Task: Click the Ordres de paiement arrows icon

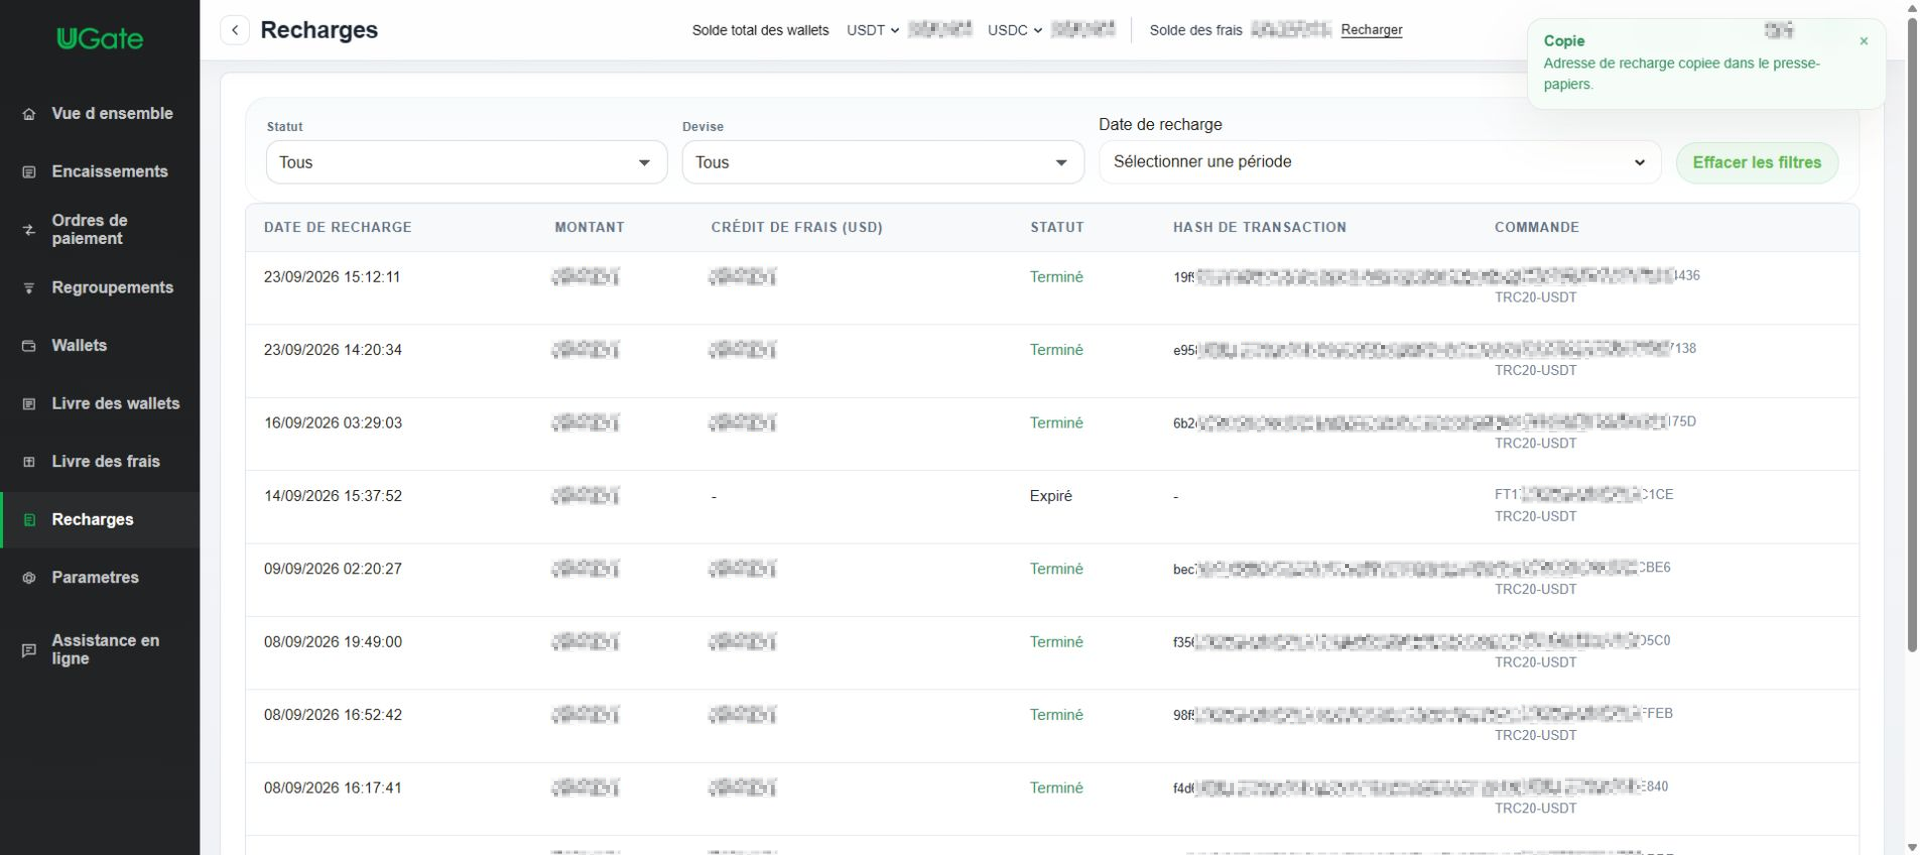Action: pos(29,230)
